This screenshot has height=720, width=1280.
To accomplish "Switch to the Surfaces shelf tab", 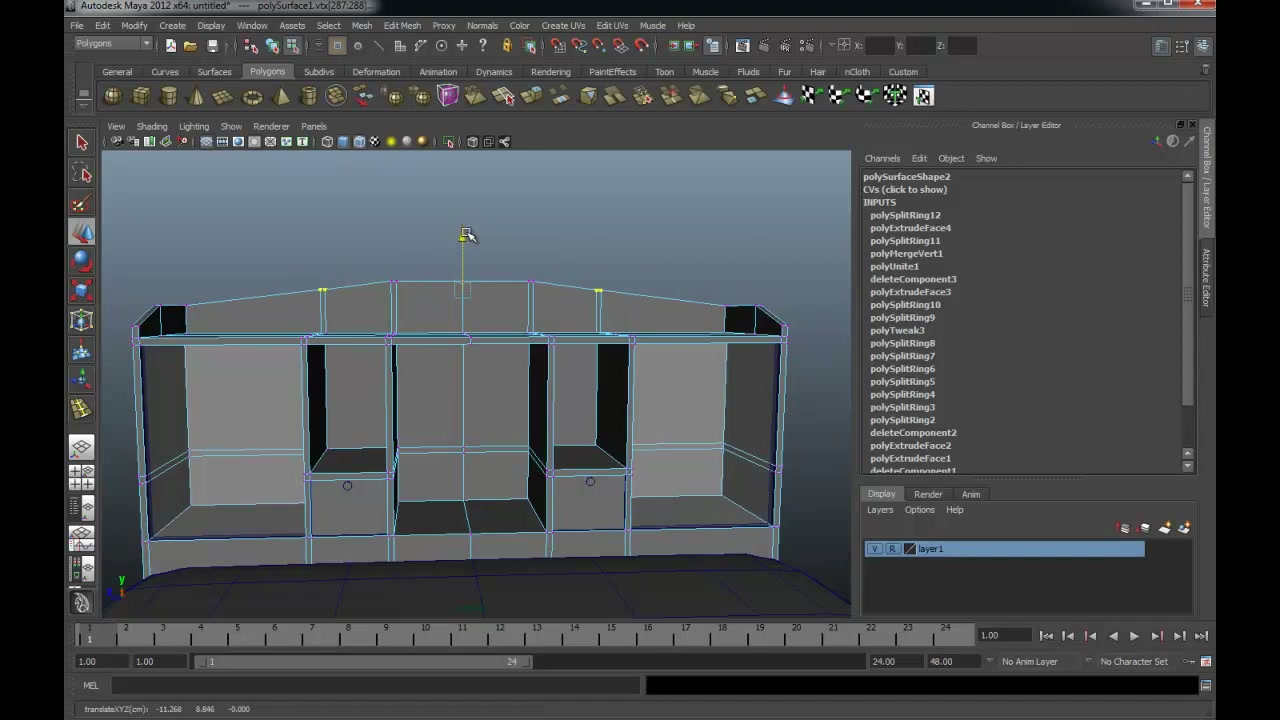I will pyautogui.click(x=214, y=72).
